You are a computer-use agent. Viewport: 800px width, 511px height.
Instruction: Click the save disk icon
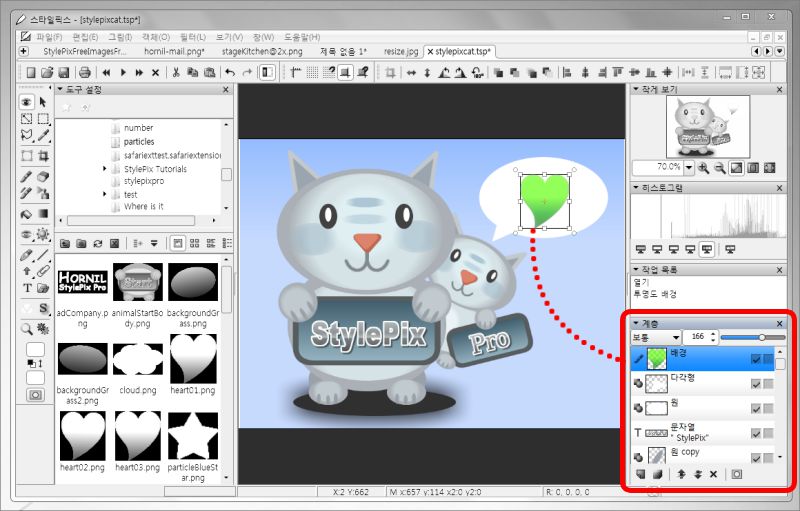[64, 72]
